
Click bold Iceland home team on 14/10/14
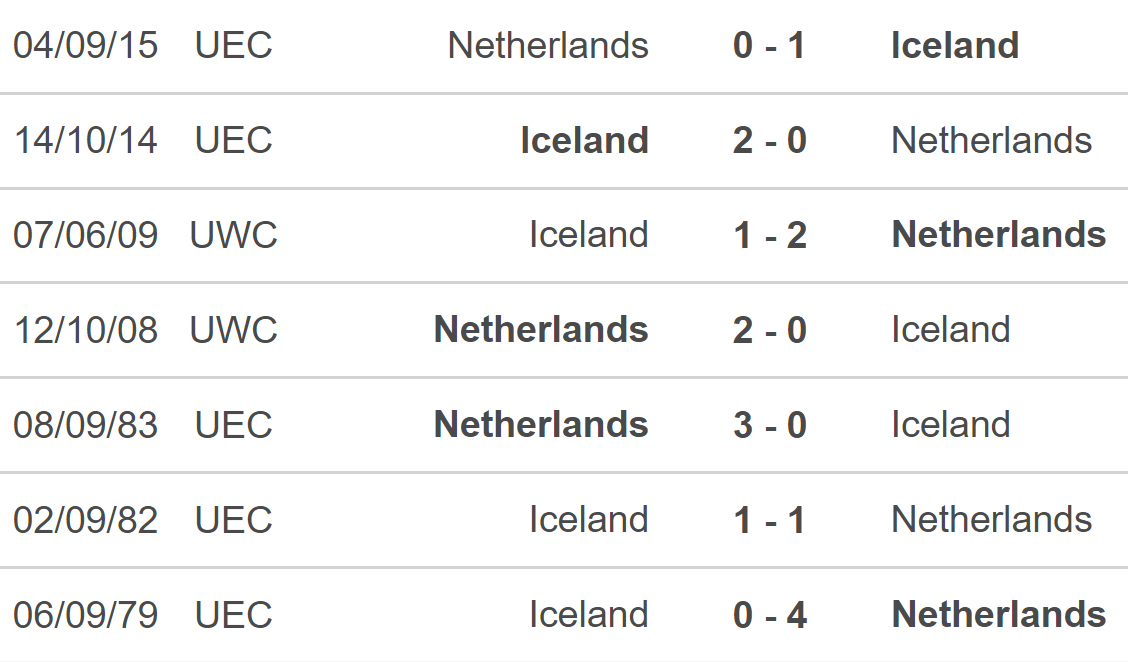pyautogui.click(x=584, y=140)
